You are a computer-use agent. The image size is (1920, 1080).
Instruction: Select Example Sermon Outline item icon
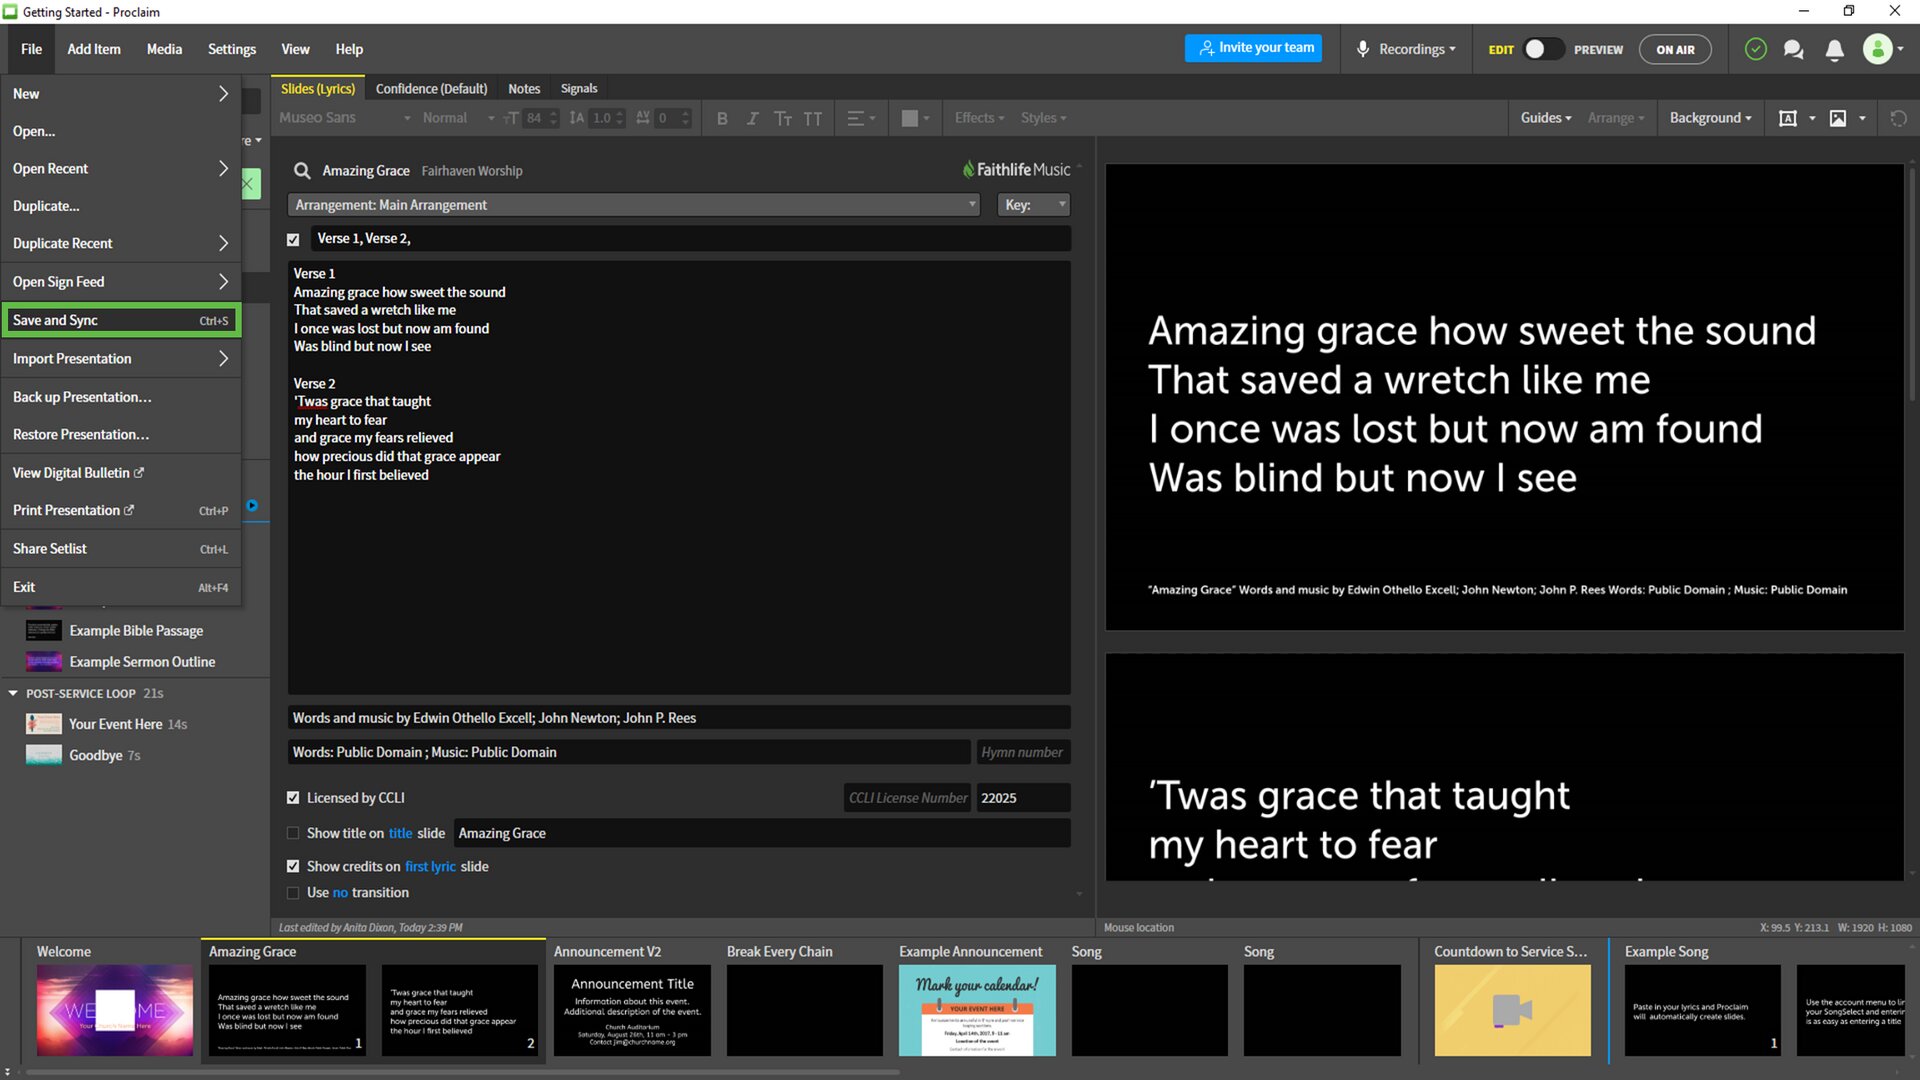pyautogui.click(x=43, y=662)
